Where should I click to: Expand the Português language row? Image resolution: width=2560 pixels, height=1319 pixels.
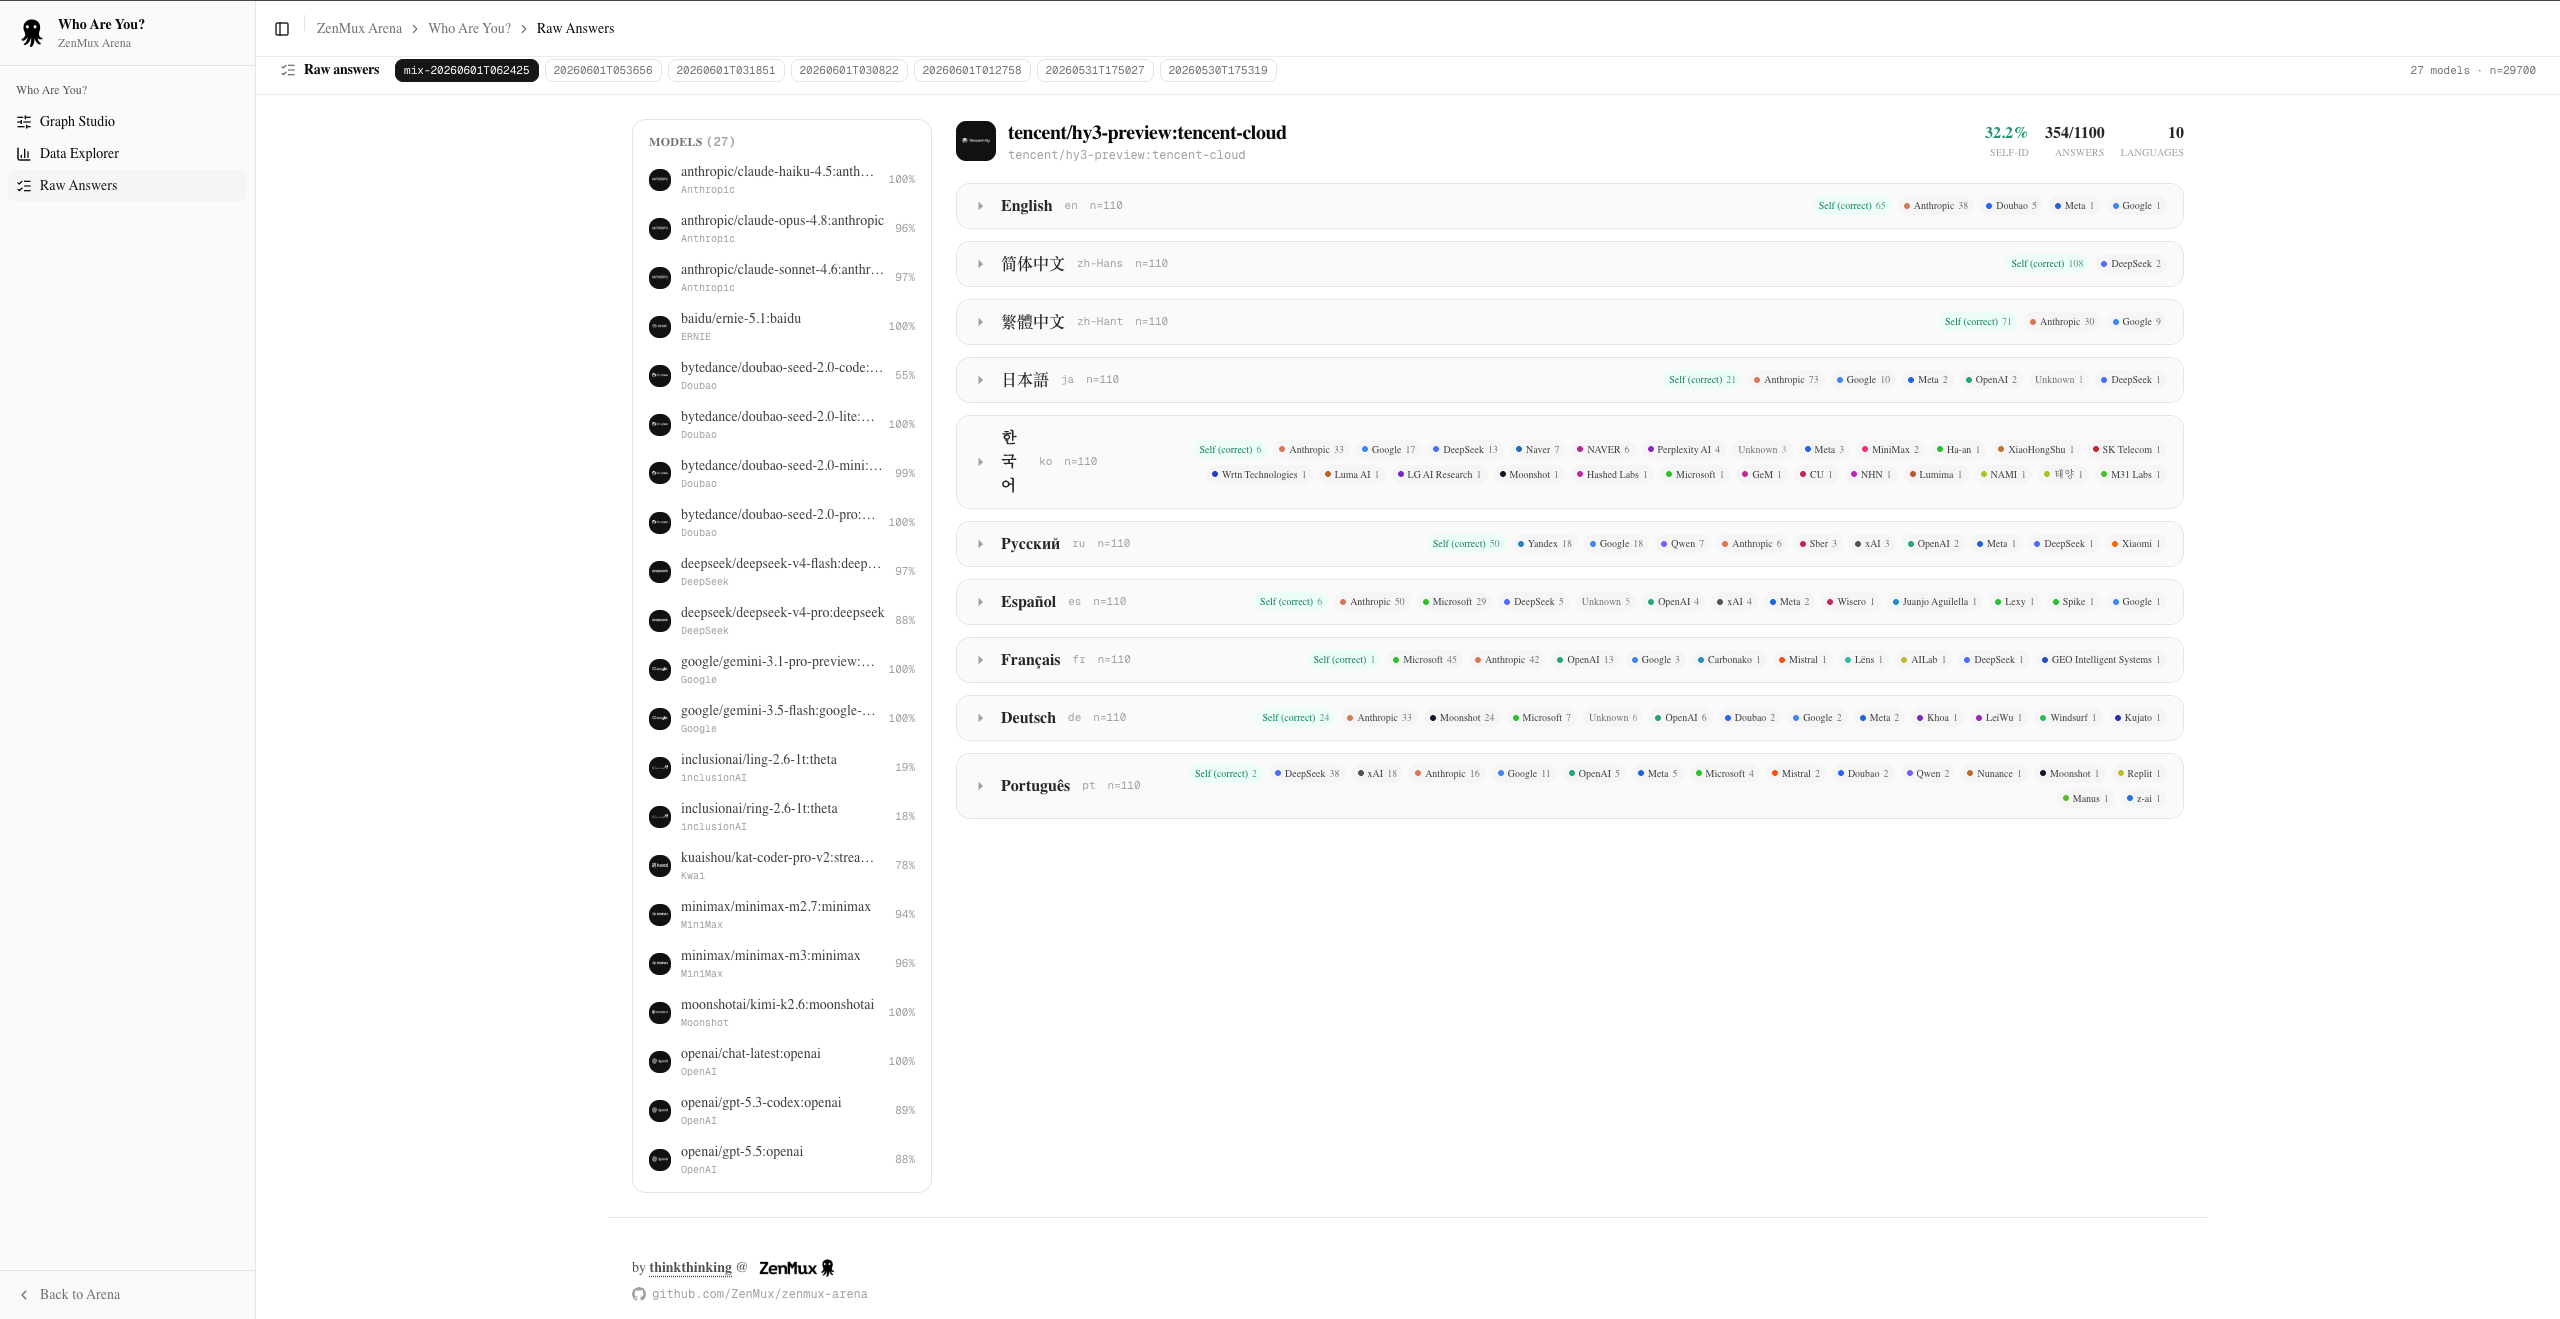click(x=1569, y=786)
